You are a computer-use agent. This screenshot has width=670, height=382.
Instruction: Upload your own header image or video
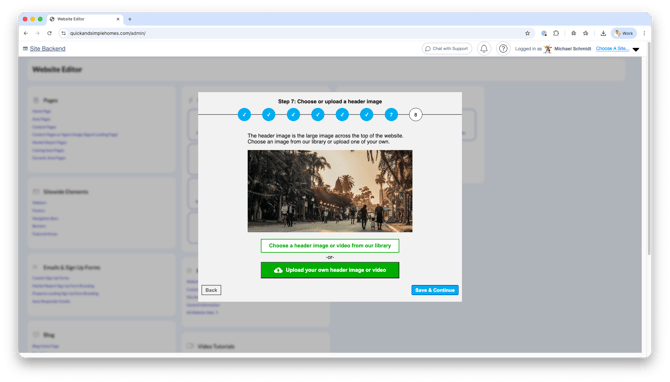330,270
